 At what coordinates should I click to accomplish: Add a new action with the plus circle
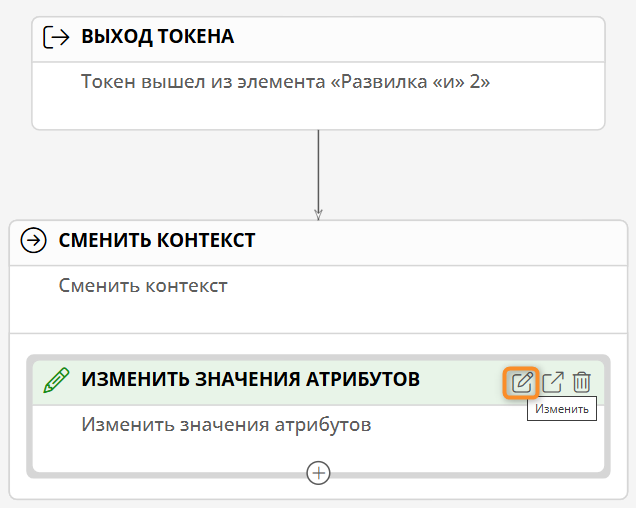(x=318, y=472)
